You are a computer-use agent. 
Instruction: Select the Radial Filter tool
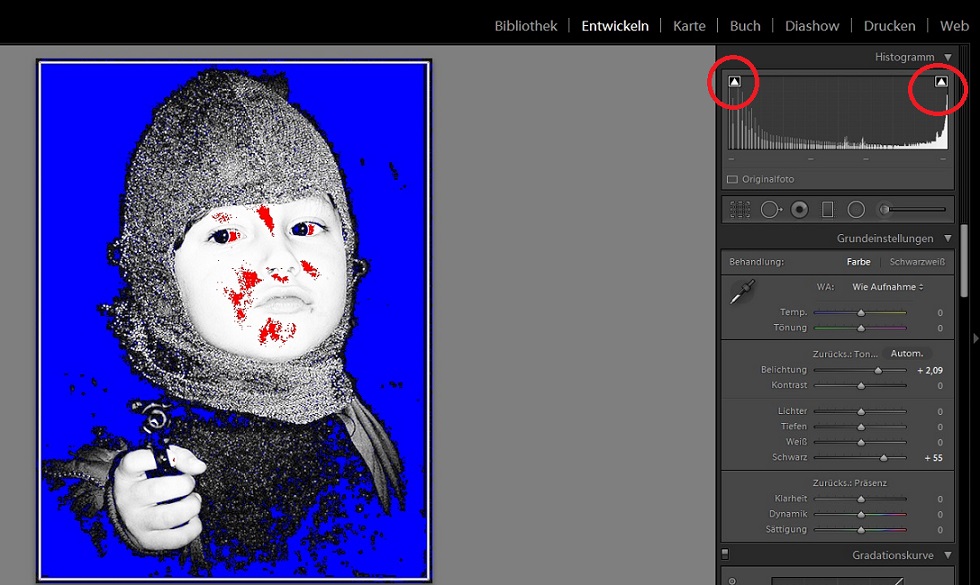(856, 210)
